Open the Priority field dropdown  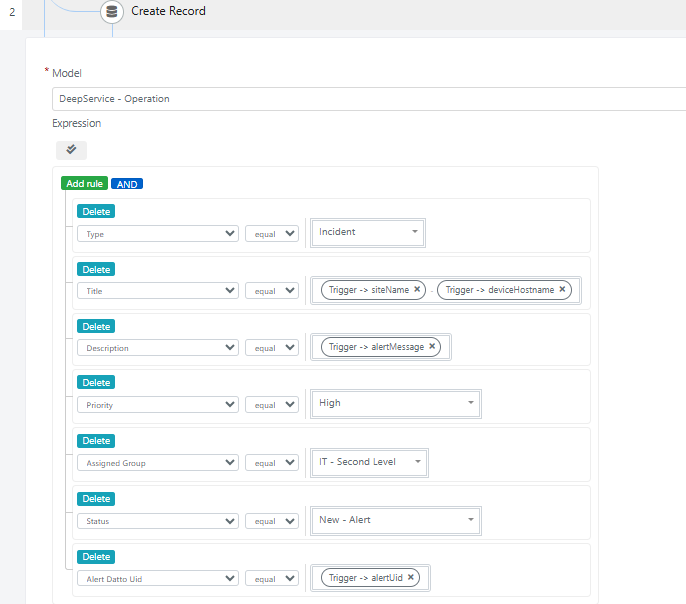click(158, 405)
